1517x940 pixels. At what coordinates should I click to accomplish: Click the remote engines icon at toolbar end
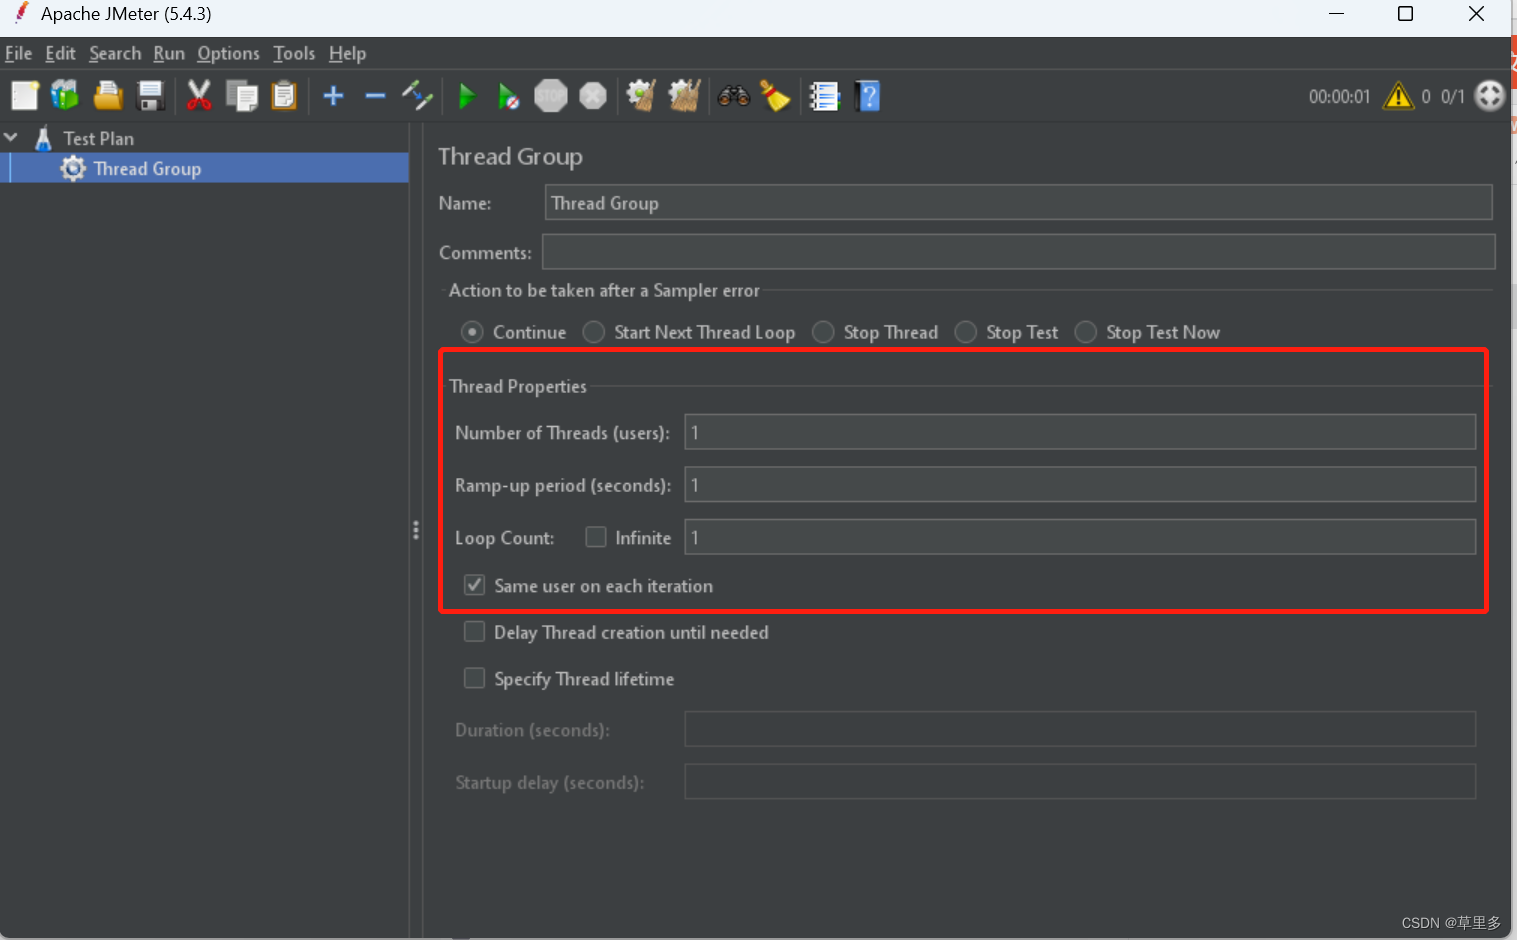[x=1490, y=96]
